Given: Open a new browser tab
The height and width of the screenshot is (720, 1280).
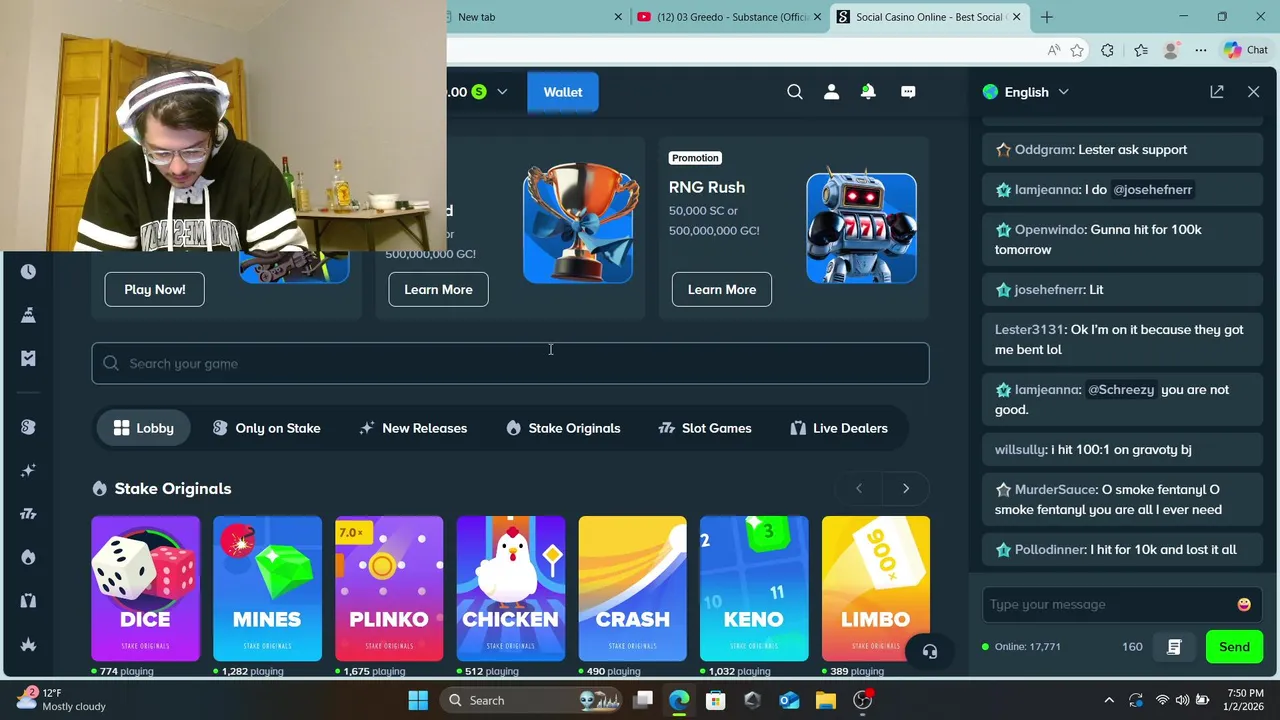Looking at the screenshot, I should pos(1047,17).
